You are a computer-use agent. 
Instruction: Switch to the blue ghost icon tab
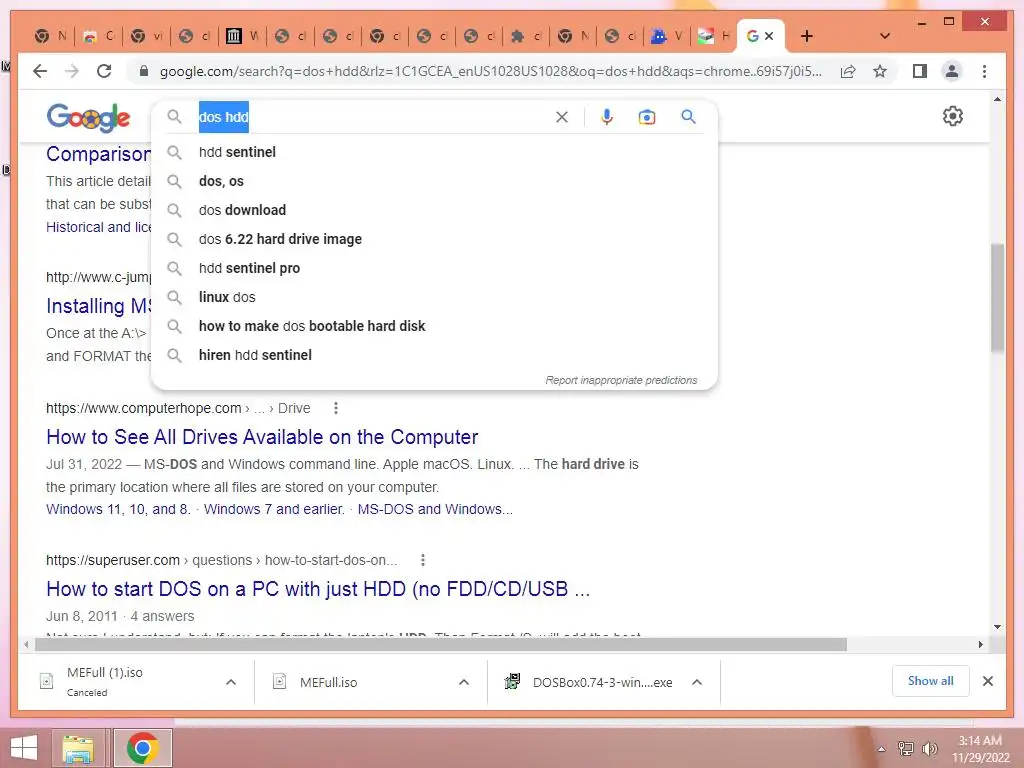[667, 36]
